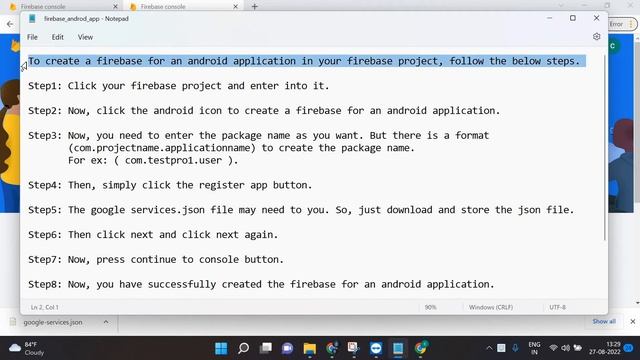Click Windows (CRLF) line ending indicator
Screen dimensions: 640x360
(x=491, y=307)
